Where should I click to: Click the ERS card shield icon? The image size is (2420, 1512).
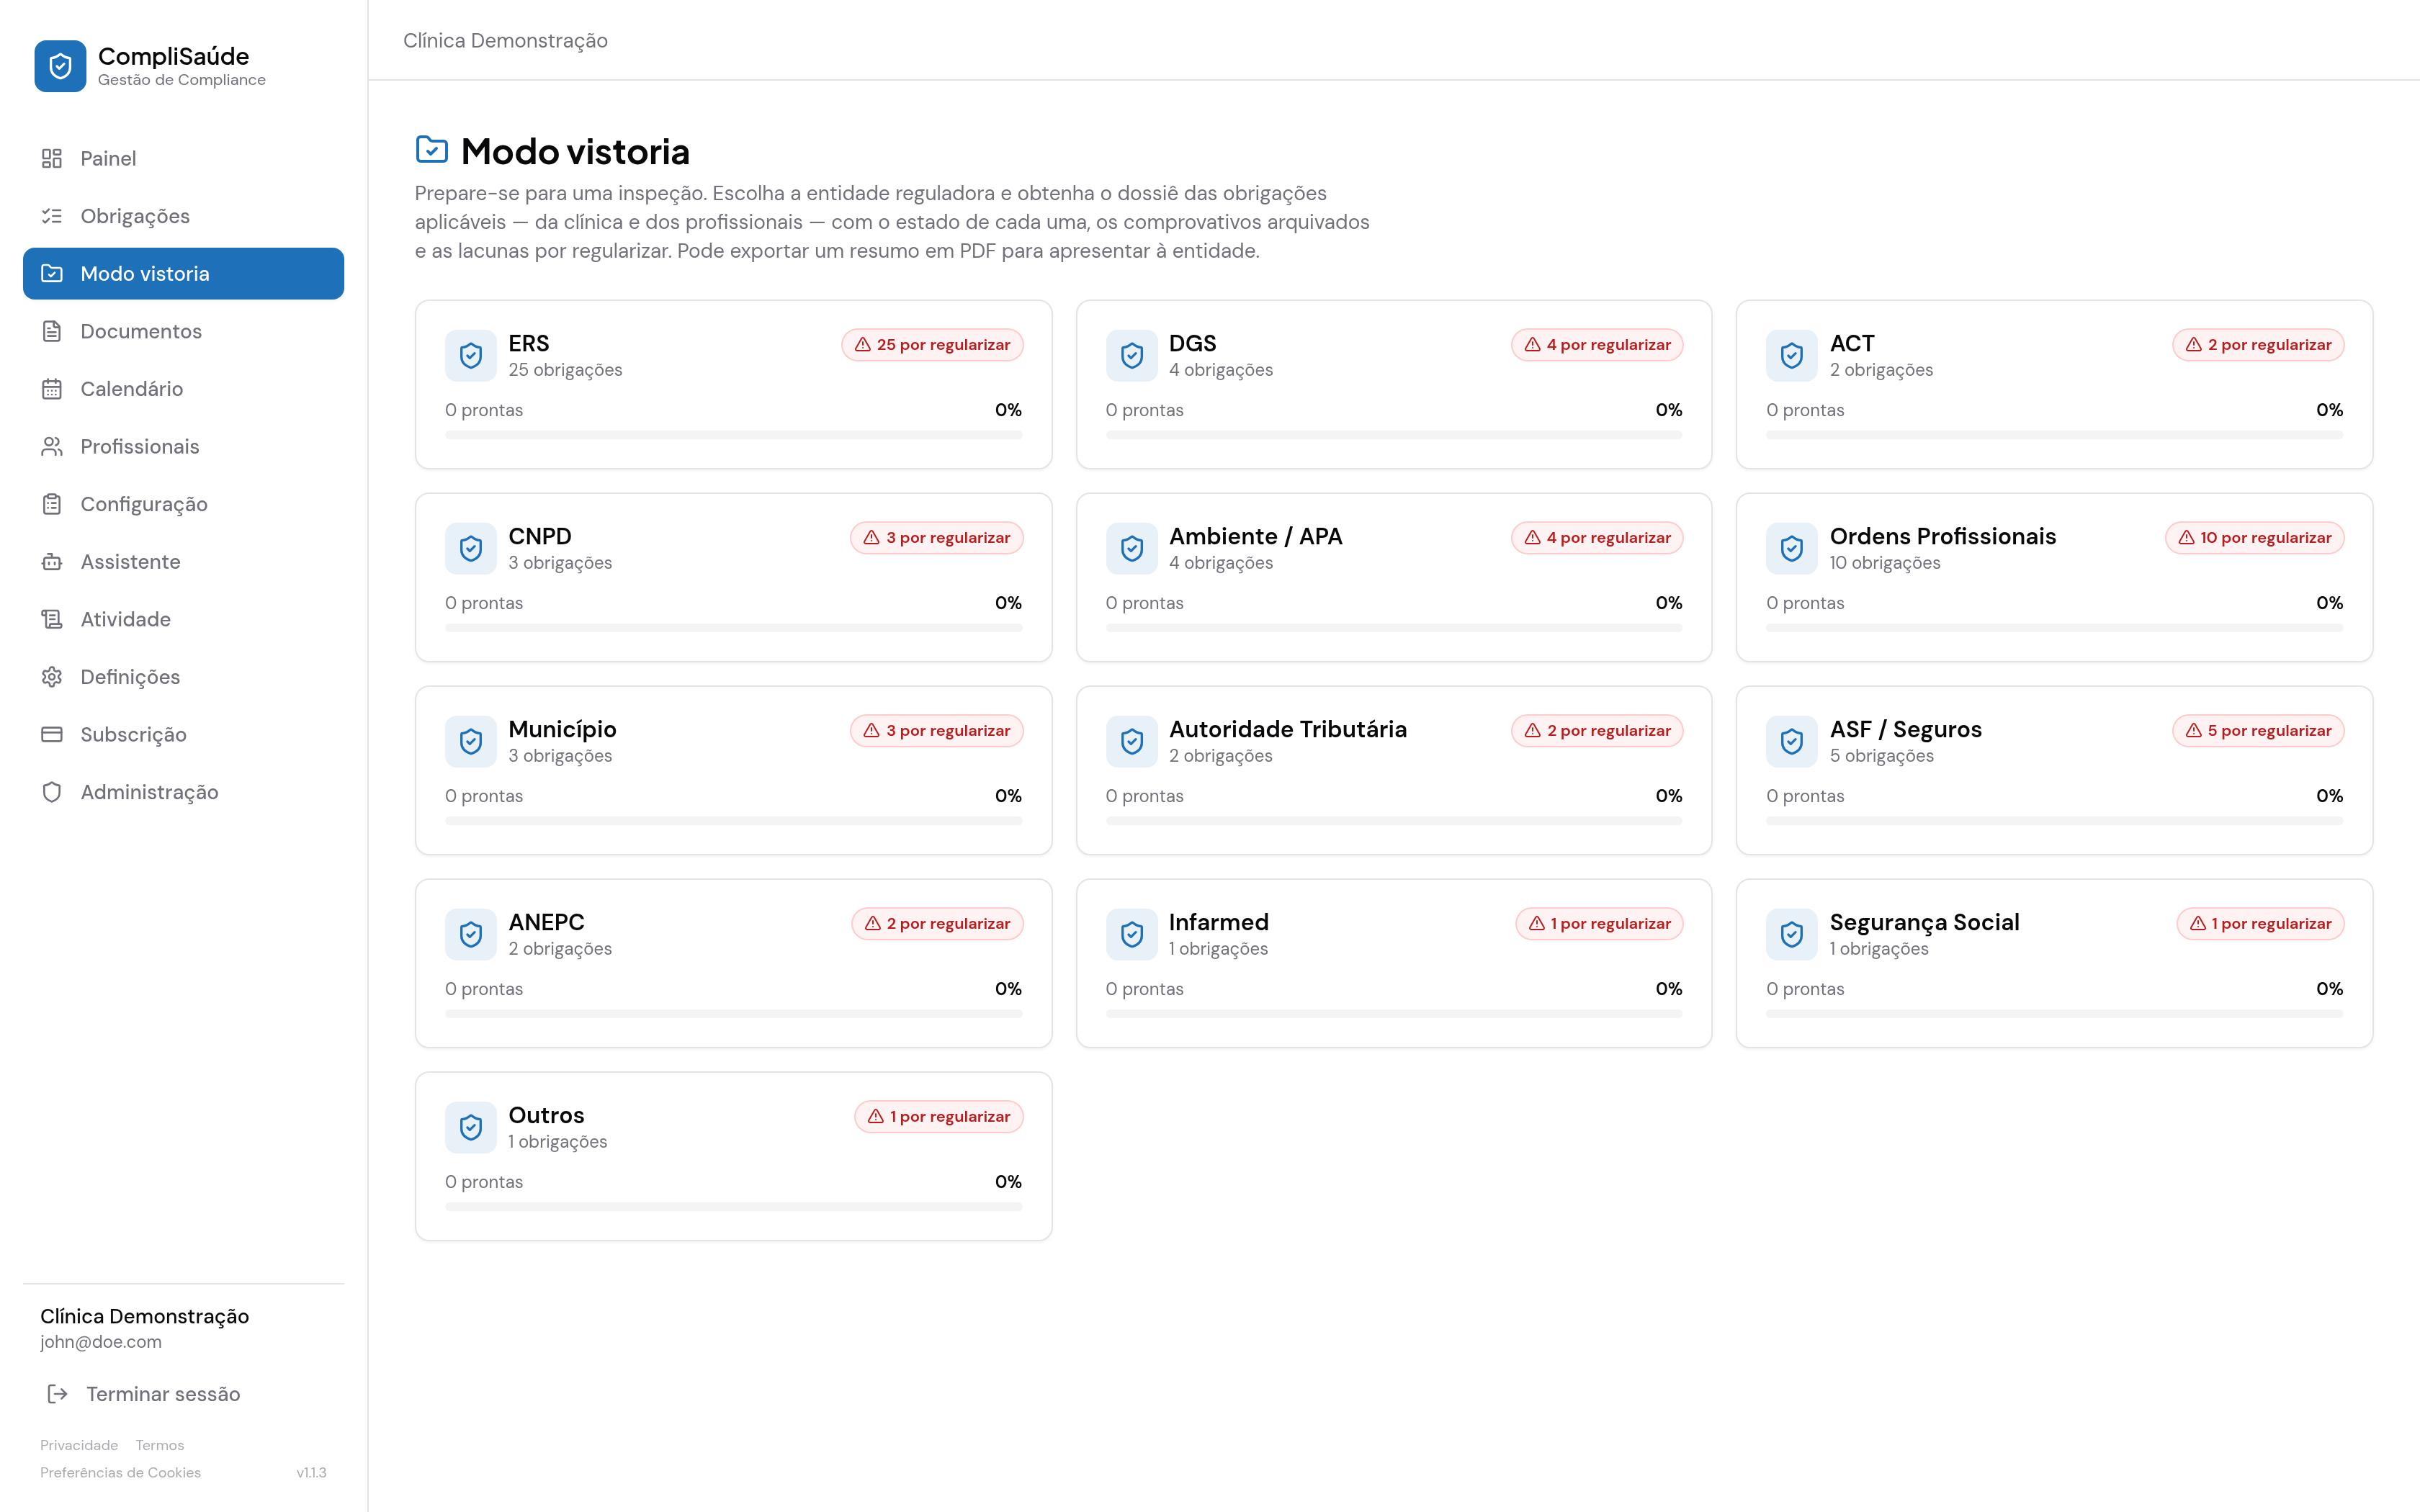pos(471,355)
